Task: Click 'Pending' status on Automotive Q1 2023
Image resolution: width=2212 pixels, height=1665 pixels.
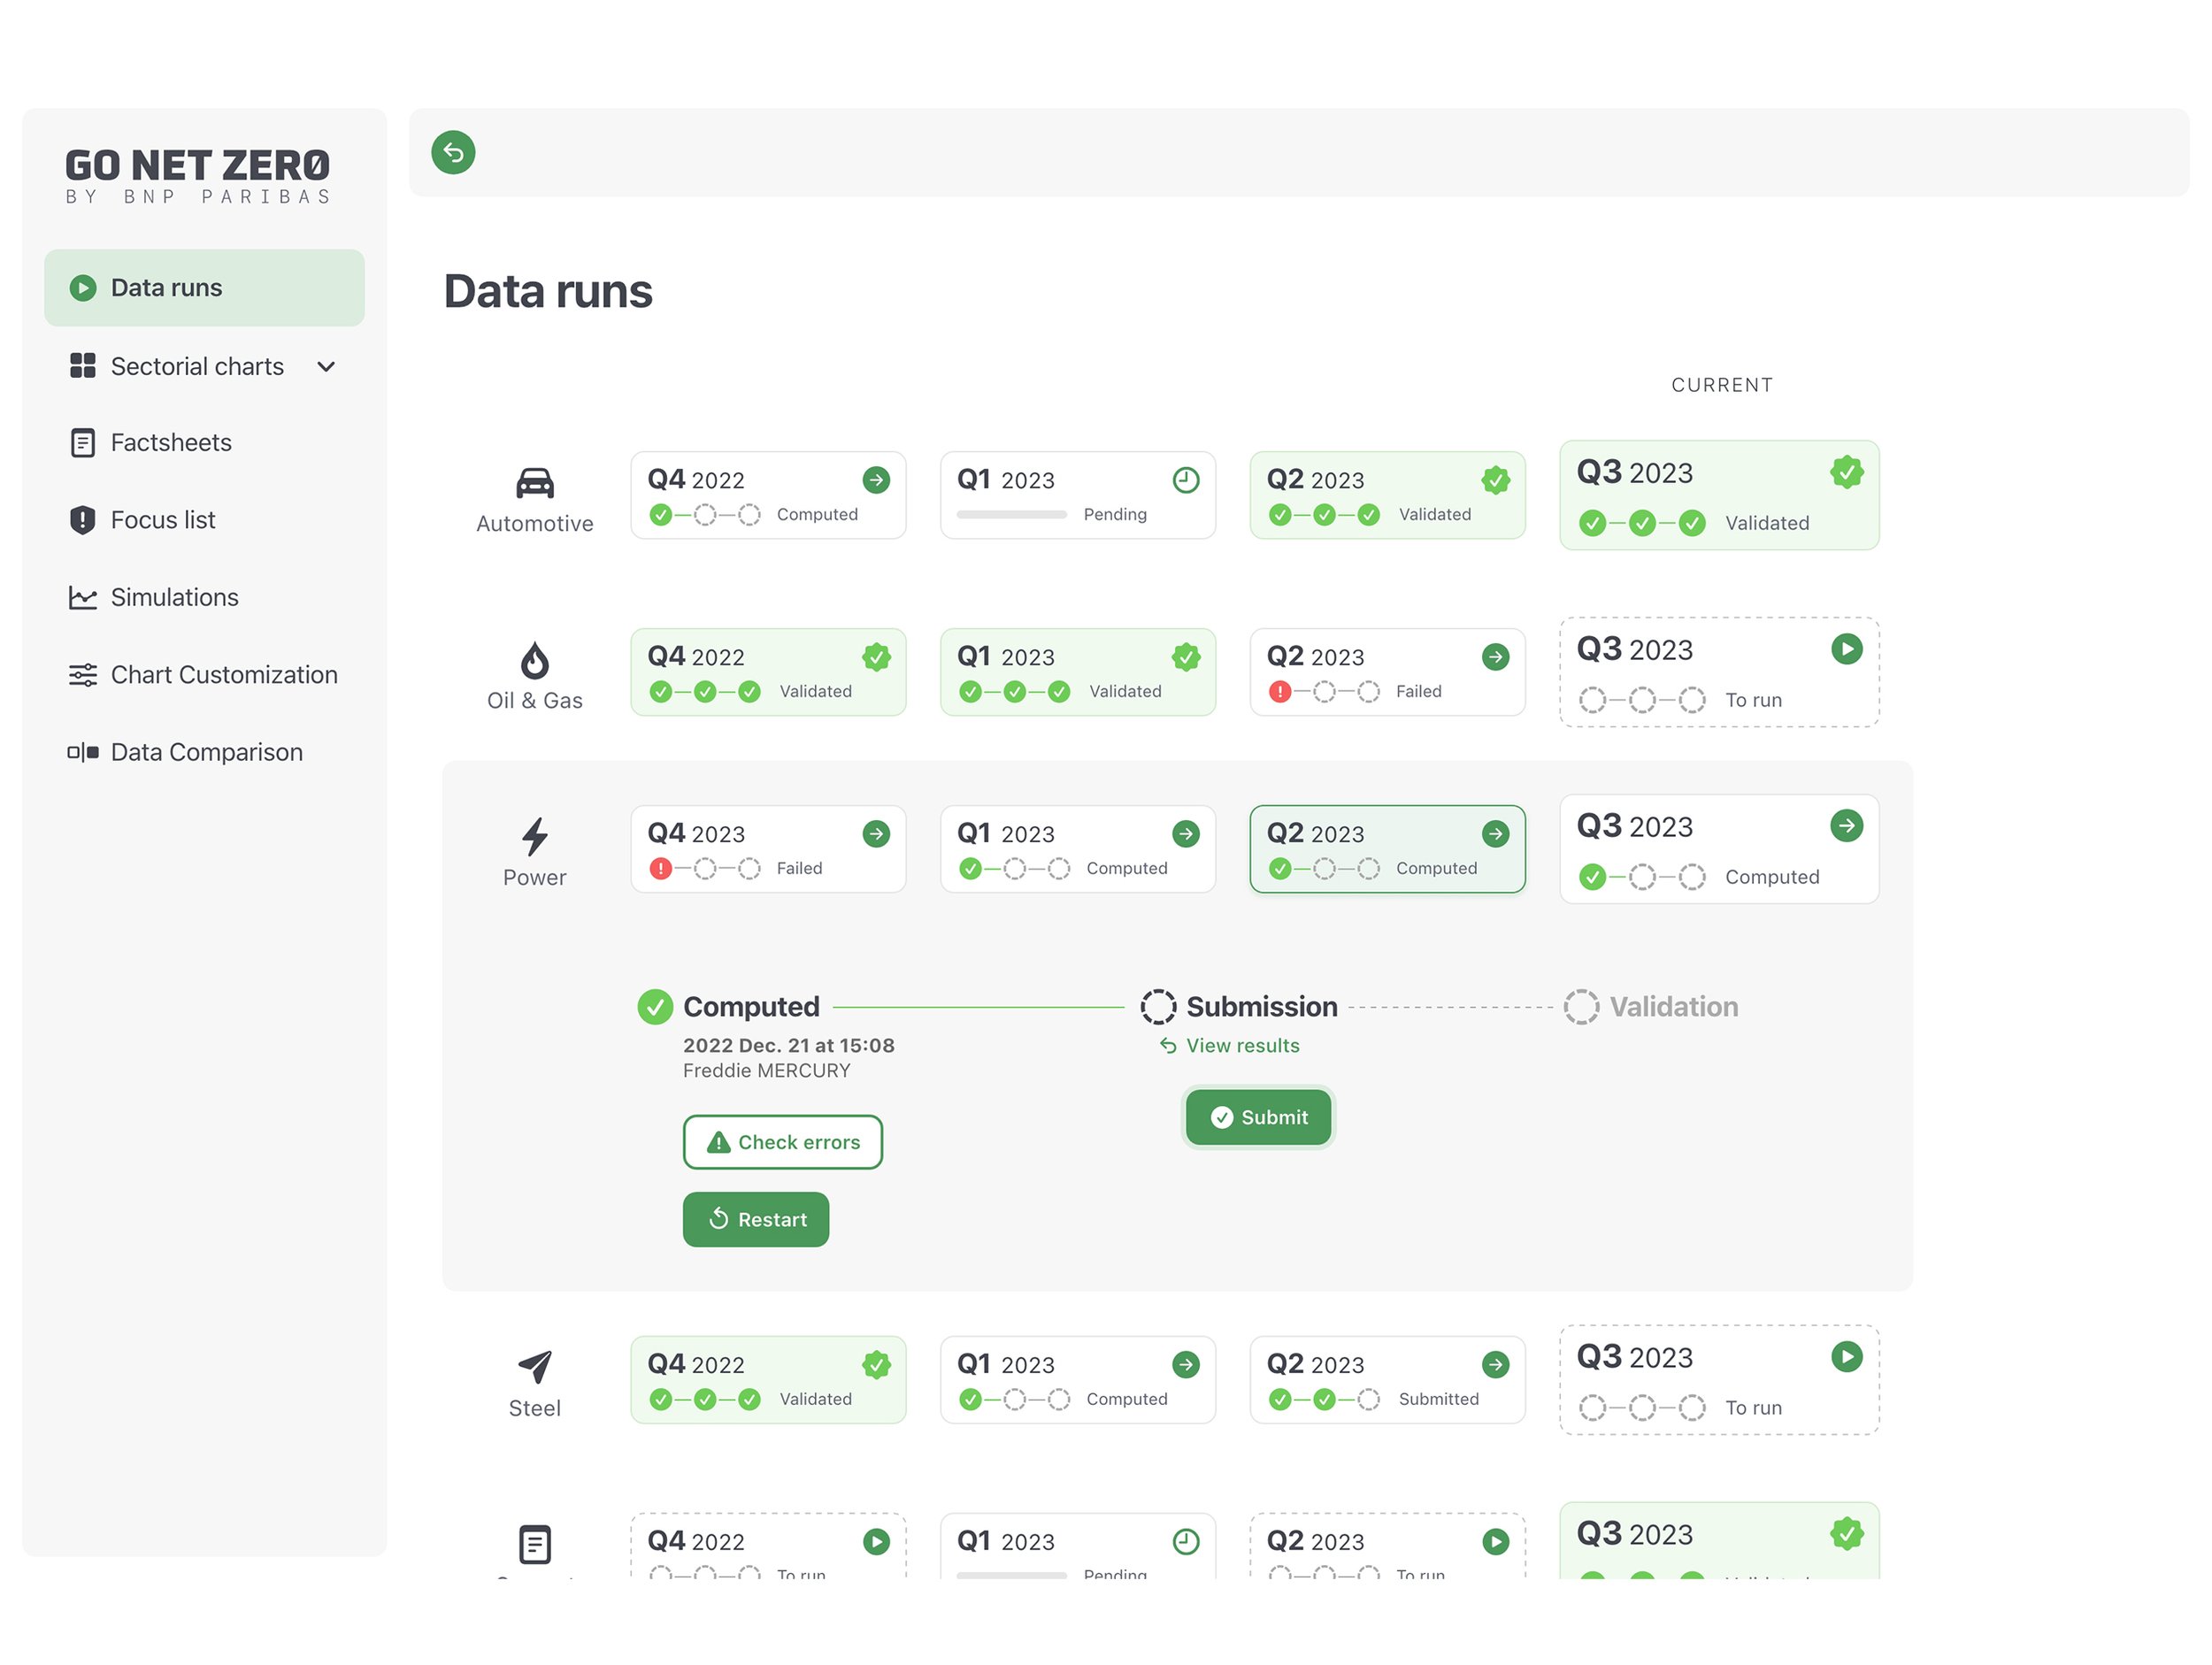Action: coord(1115,515)
